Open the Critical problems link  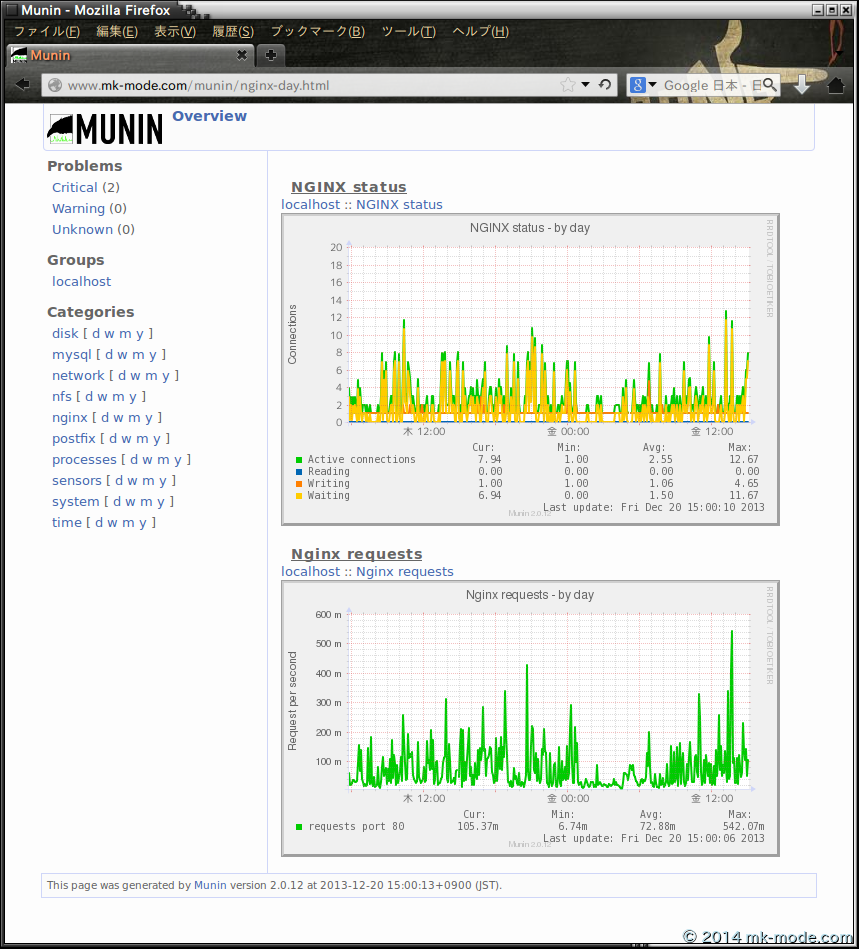pyautogui.click(x=75, y=187)
